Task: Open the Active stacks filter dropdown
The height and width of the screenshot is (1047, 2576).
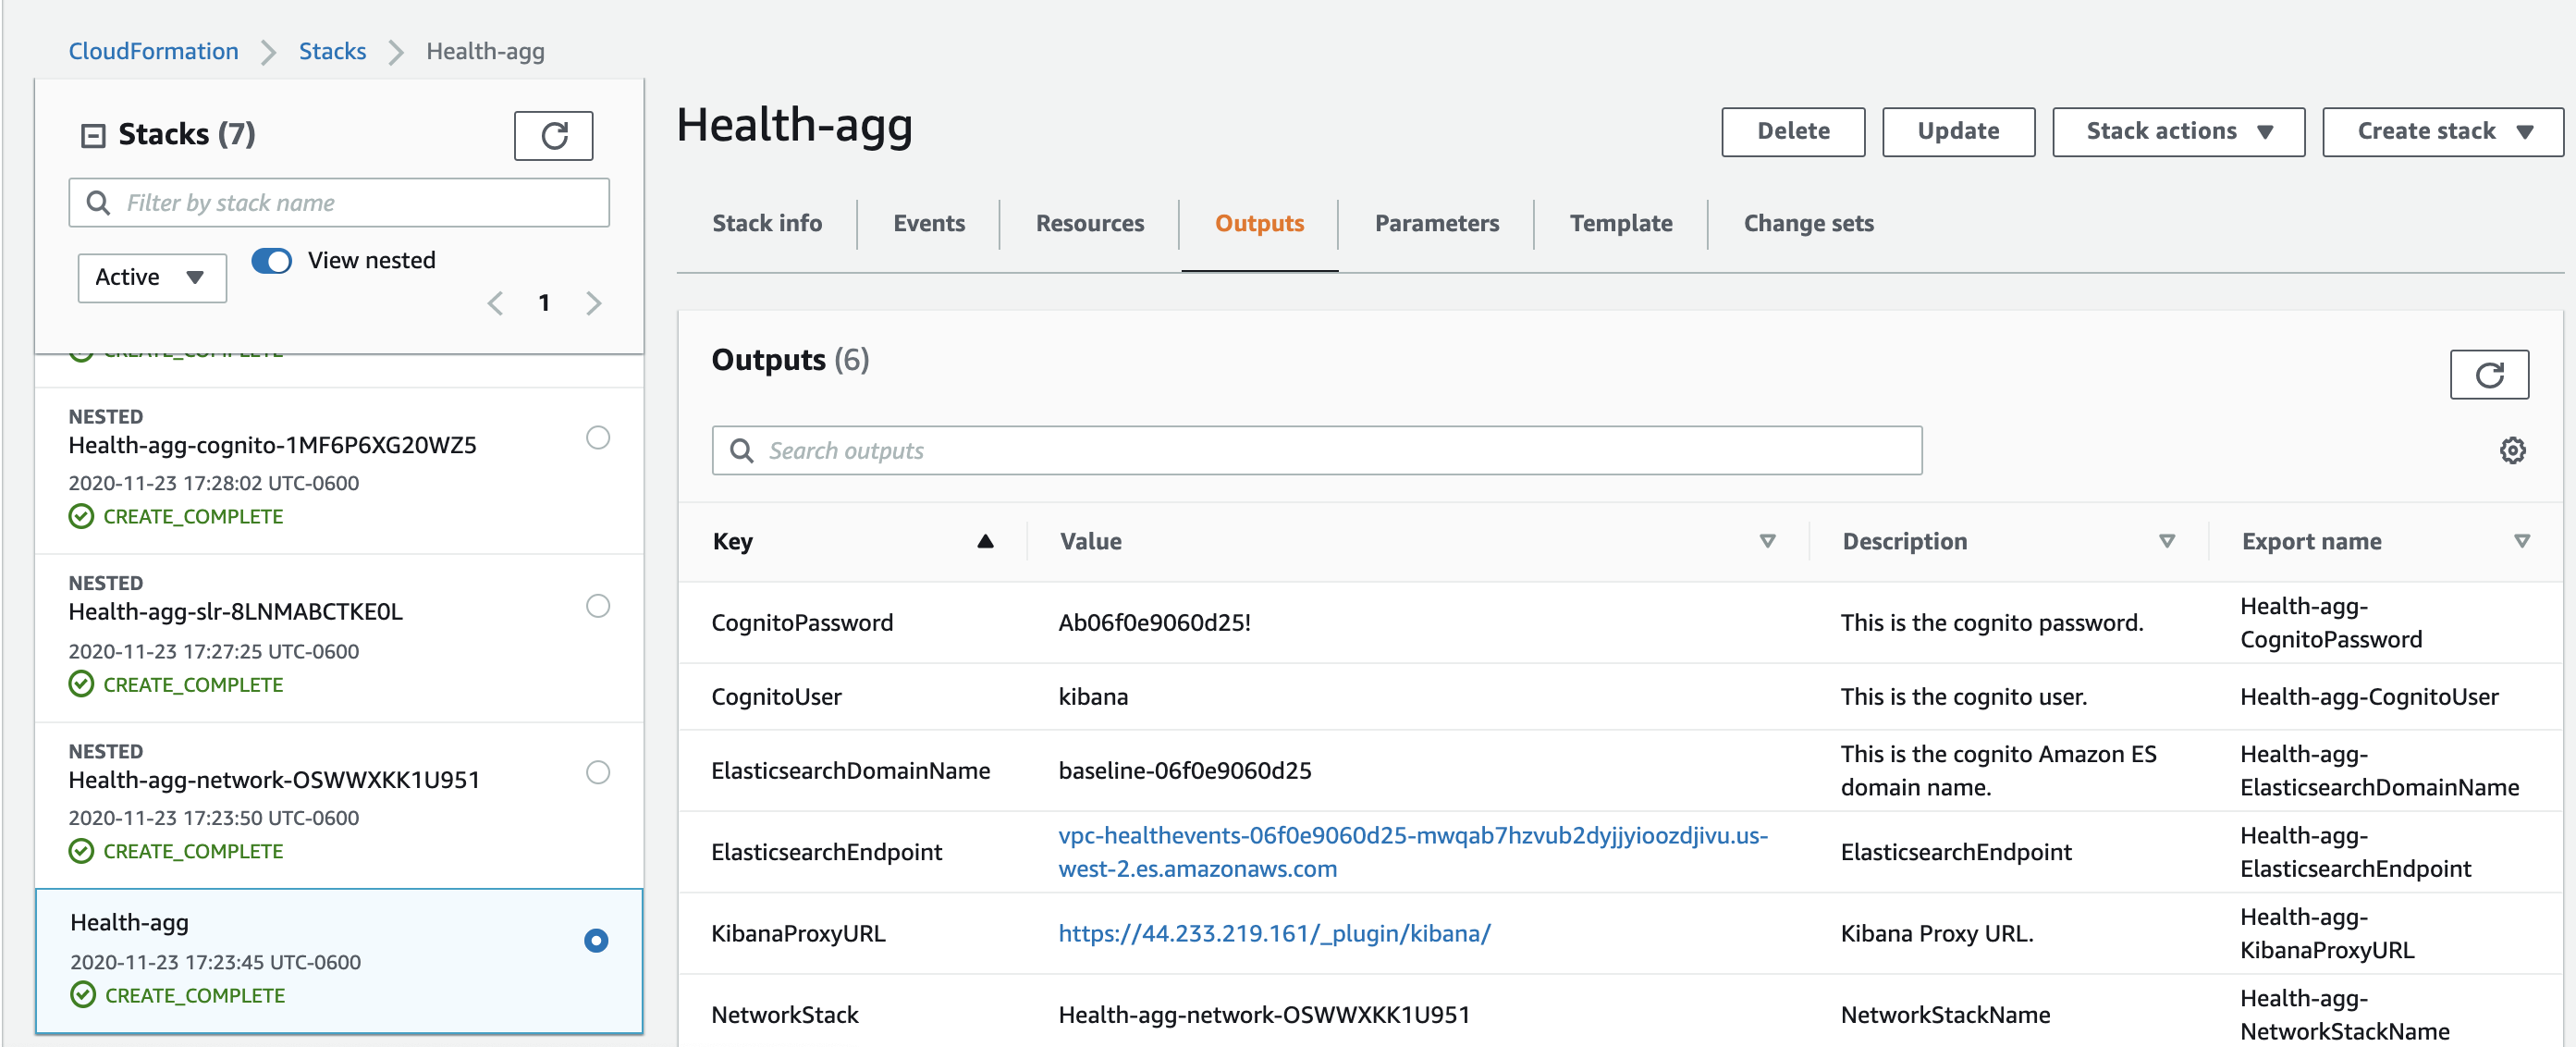Action: pos(151,277)
